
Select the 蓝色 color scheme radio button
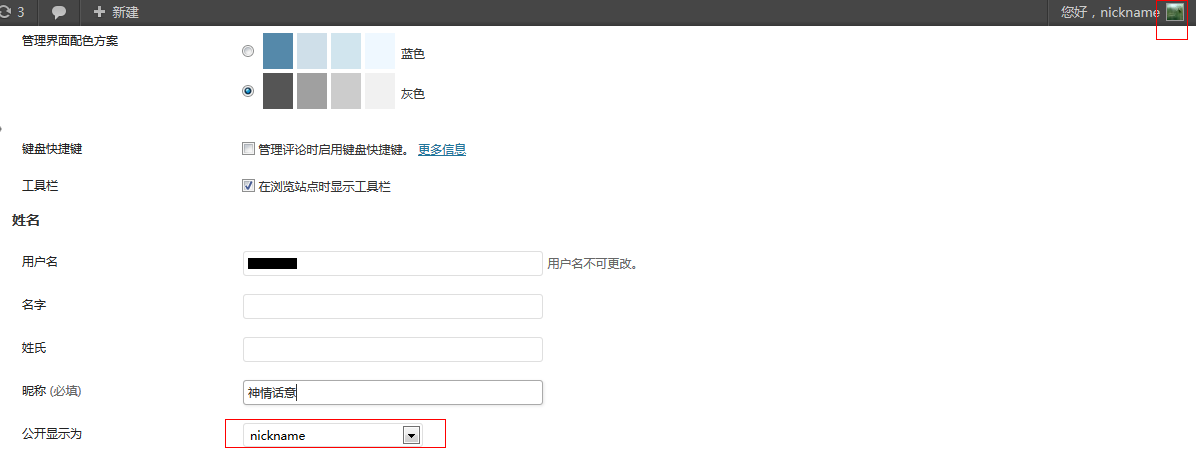[248, 51]
